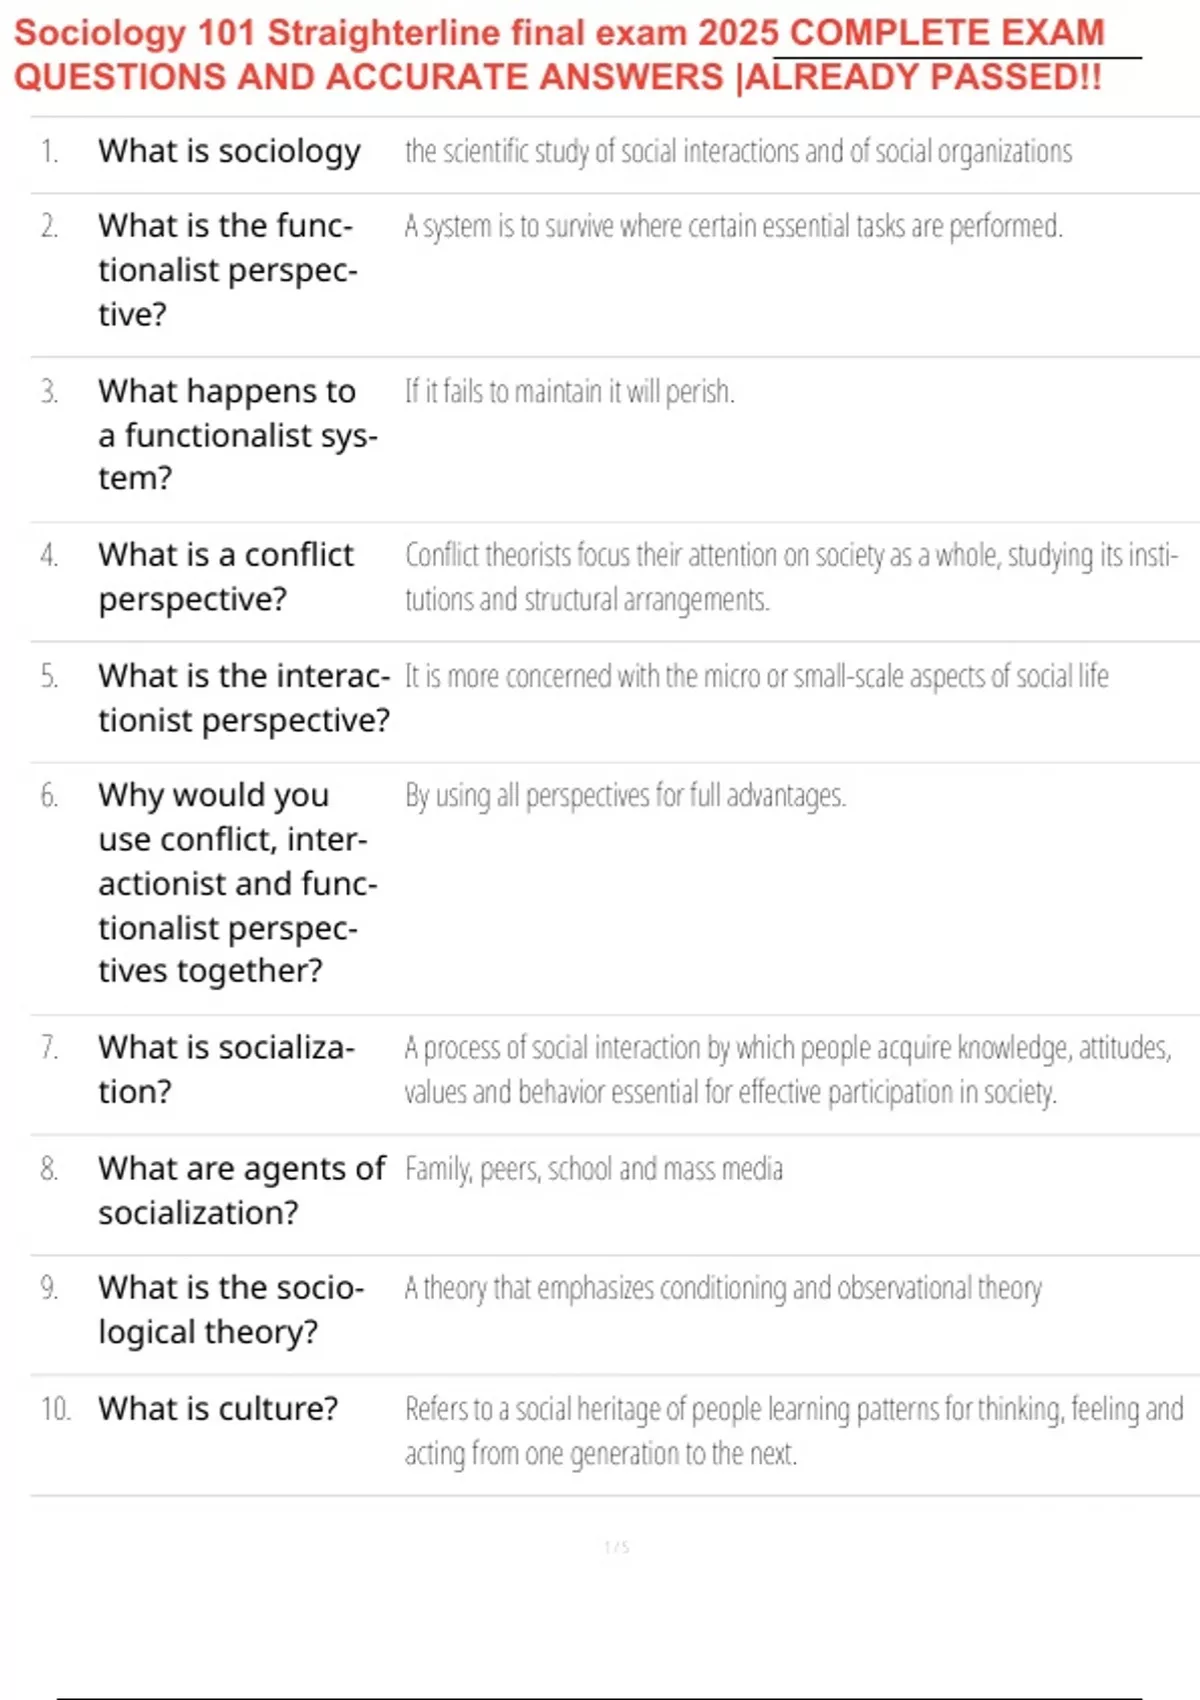Click the page number indicator 1/5
This screenshot has height=1700, width=1200.
[x=616, y=1548]
